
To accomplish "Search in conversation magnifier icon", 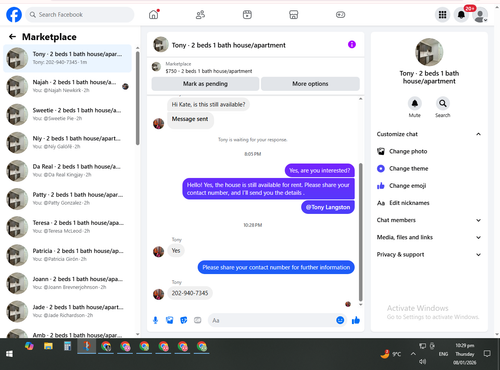I will click(x=443, y=103).
